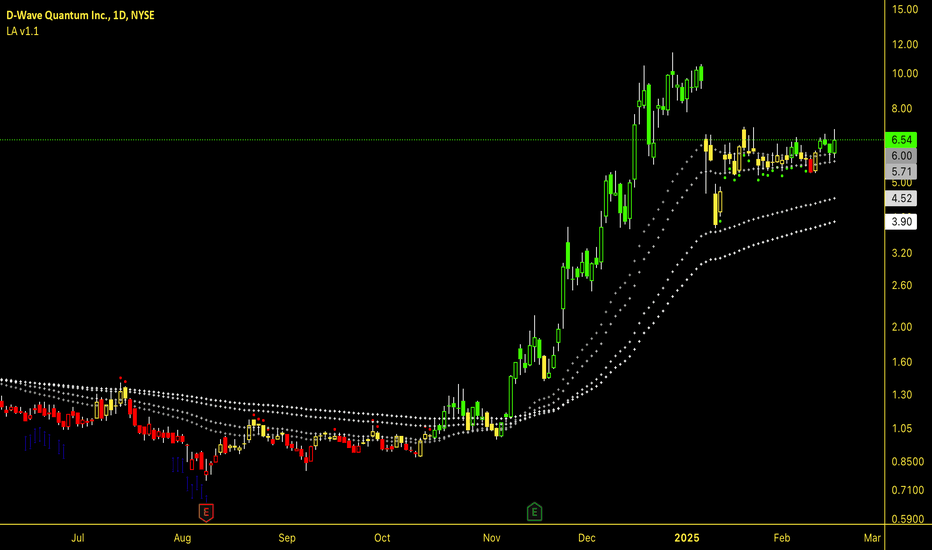Click the green 6.54 current price label
The image size is (932, 550).
pos(901,140)
